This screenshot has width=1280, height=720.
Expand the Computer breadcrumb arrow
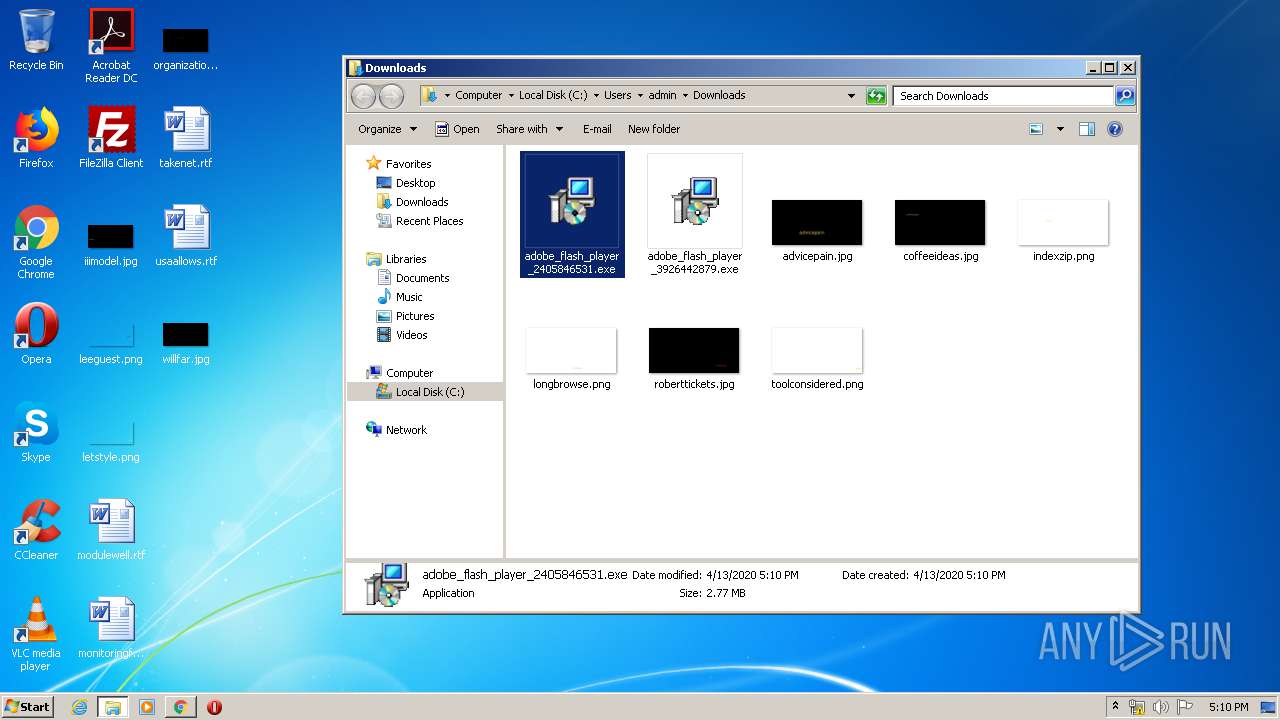click(x=511, y=96)
